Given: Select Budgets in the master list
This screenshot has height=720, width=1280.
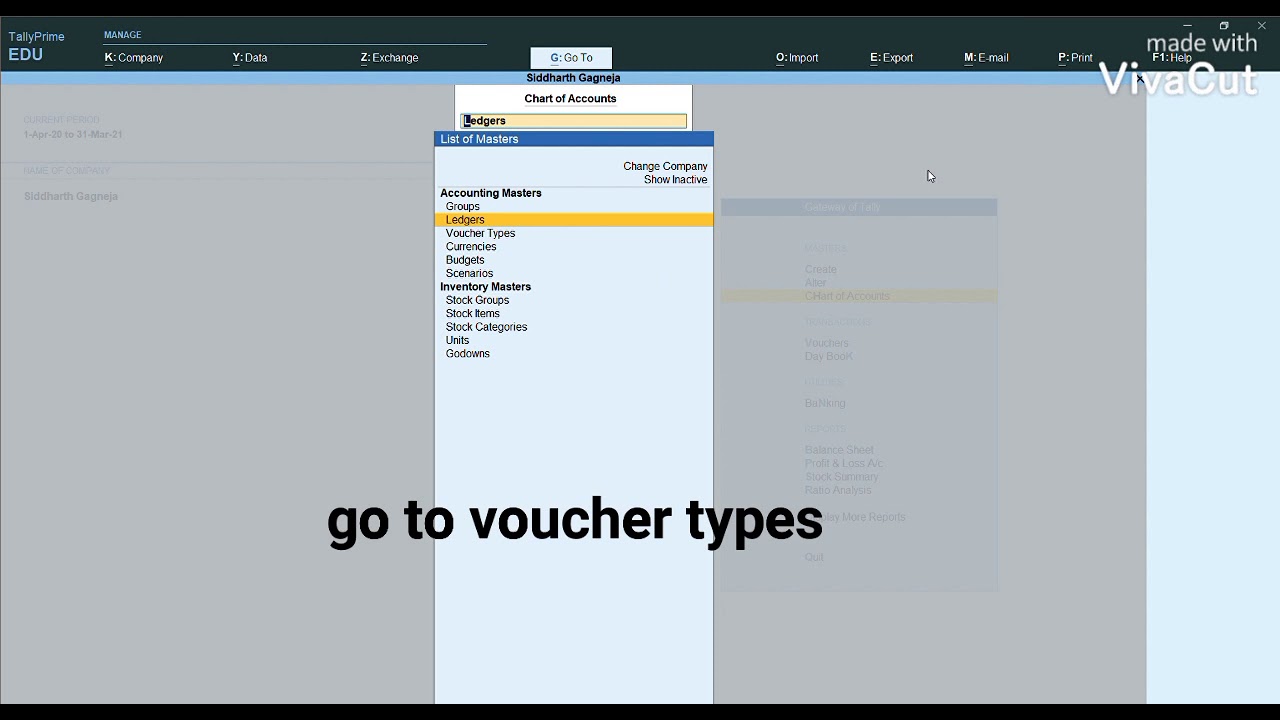Looking at the screenshot, I should (465, 260).
